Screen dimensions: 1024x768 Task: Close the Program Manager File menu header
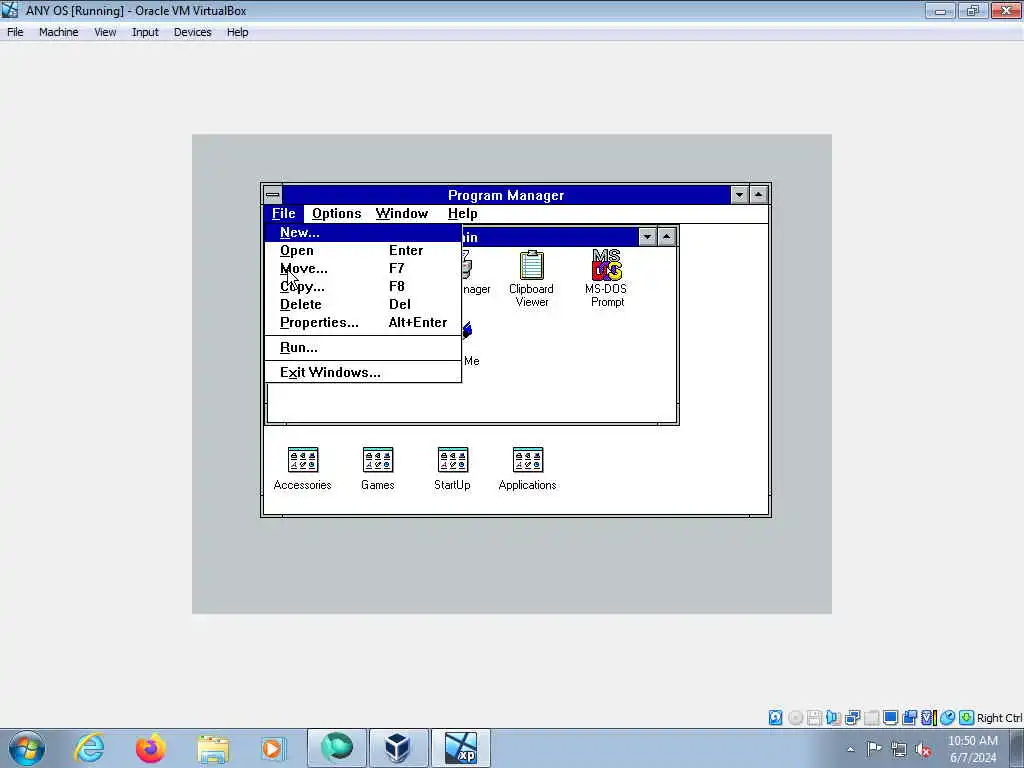284,214
